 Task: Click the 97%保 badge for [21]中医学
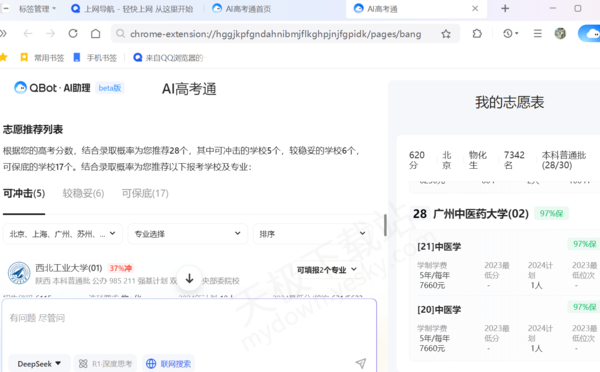pos(584,244)
